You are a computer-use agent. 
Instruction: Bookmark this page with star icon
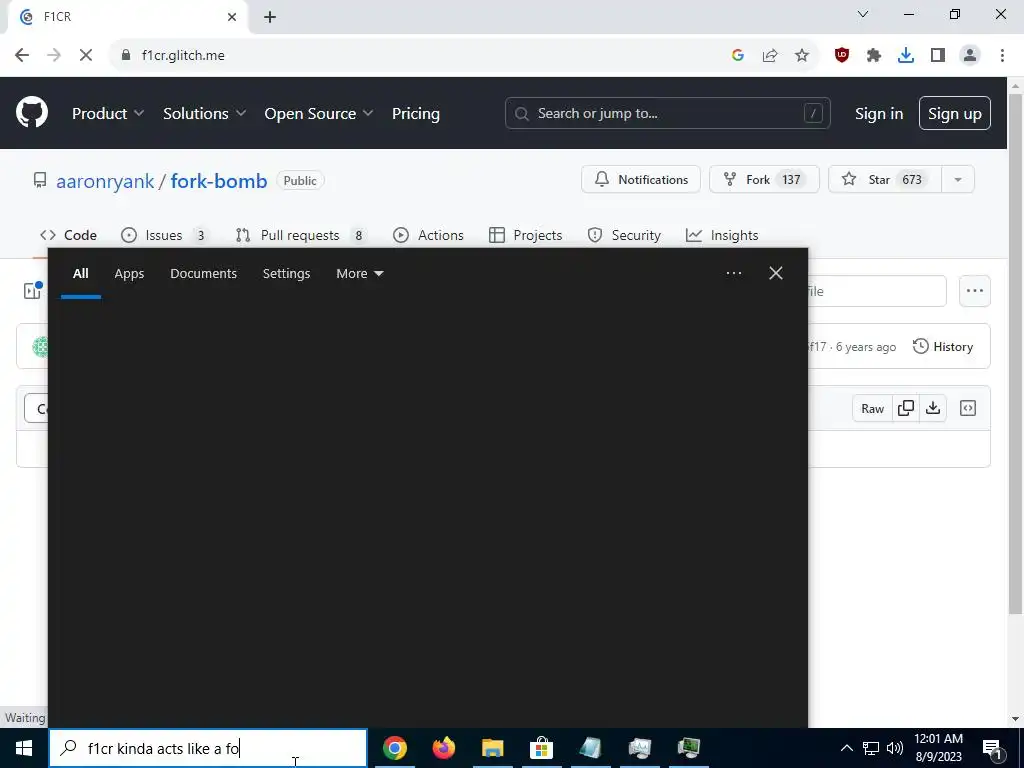coord(802,56)
